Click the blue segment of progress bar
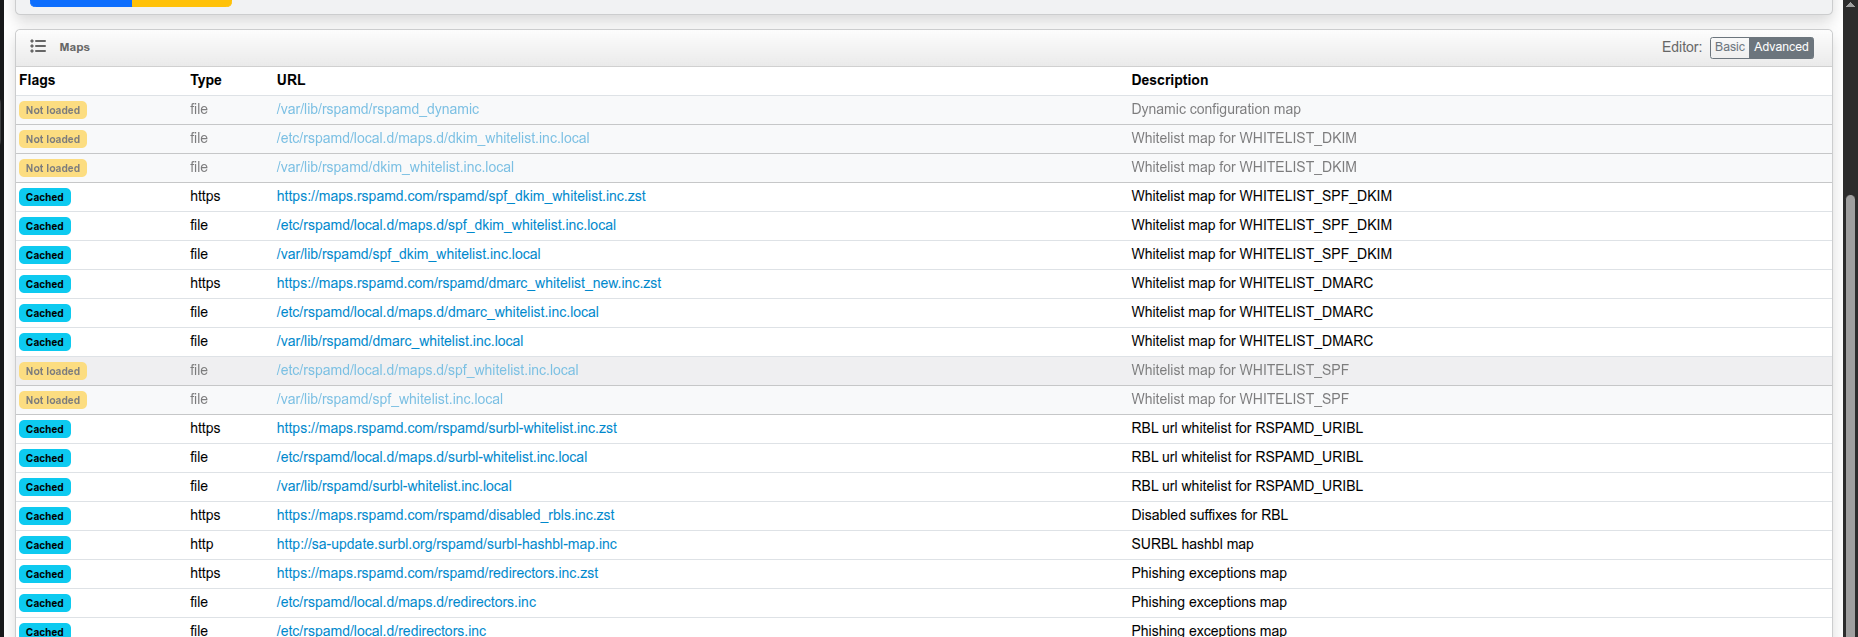 (x=80, y=3)
